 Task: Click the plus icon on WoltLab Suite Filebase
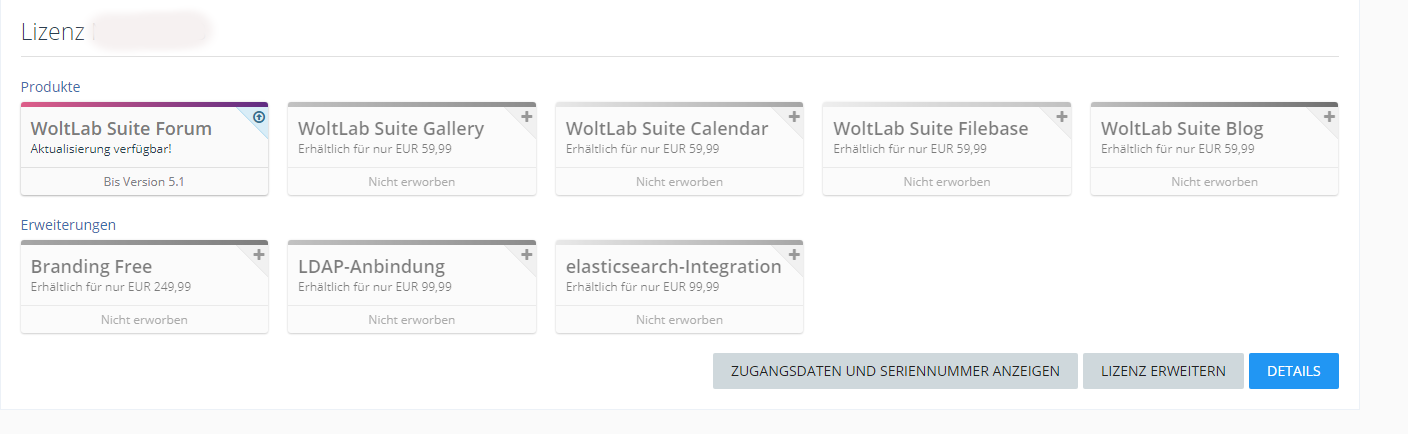1062,117
